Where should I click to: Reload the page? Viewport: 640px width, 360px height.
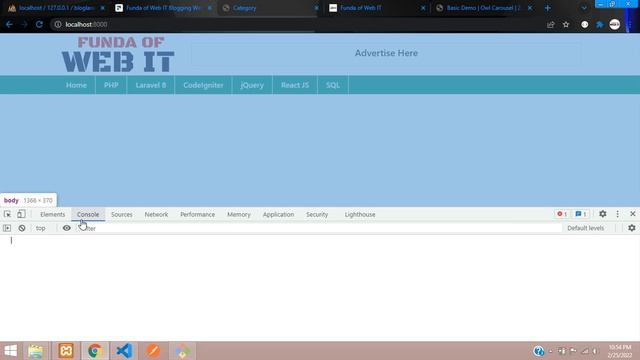[x=39, y=24]
